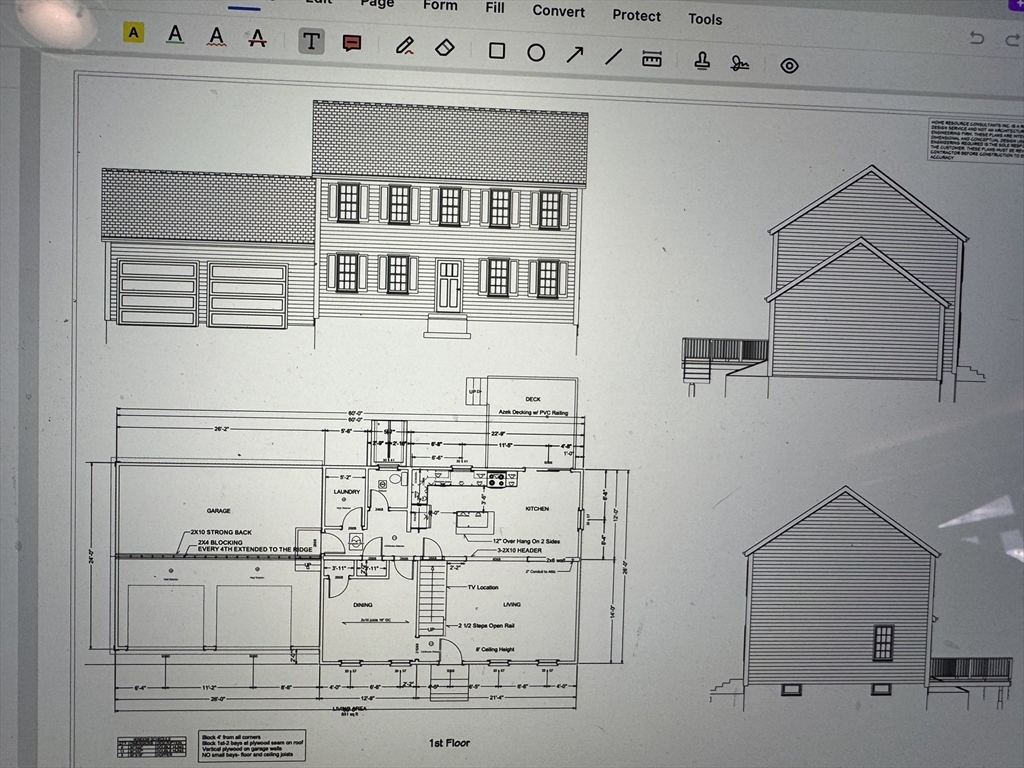Select the measurement ruler tool
This screenshot has height=768, width=1024.
tap(652, 59)
